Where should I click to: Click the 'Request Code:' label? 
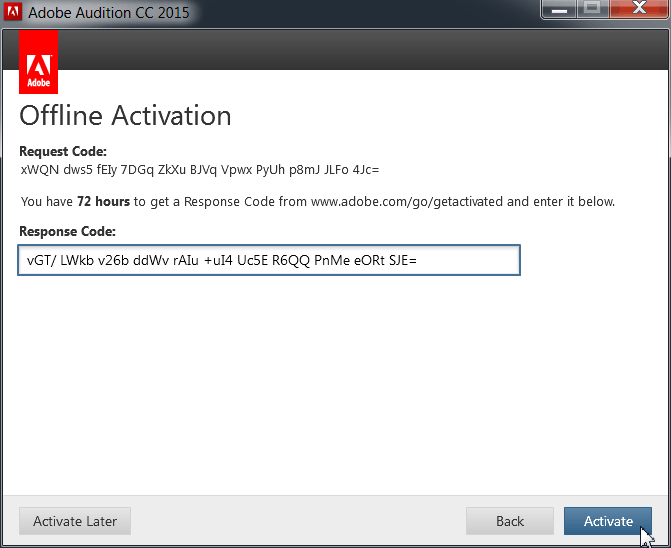click(63, 151)
